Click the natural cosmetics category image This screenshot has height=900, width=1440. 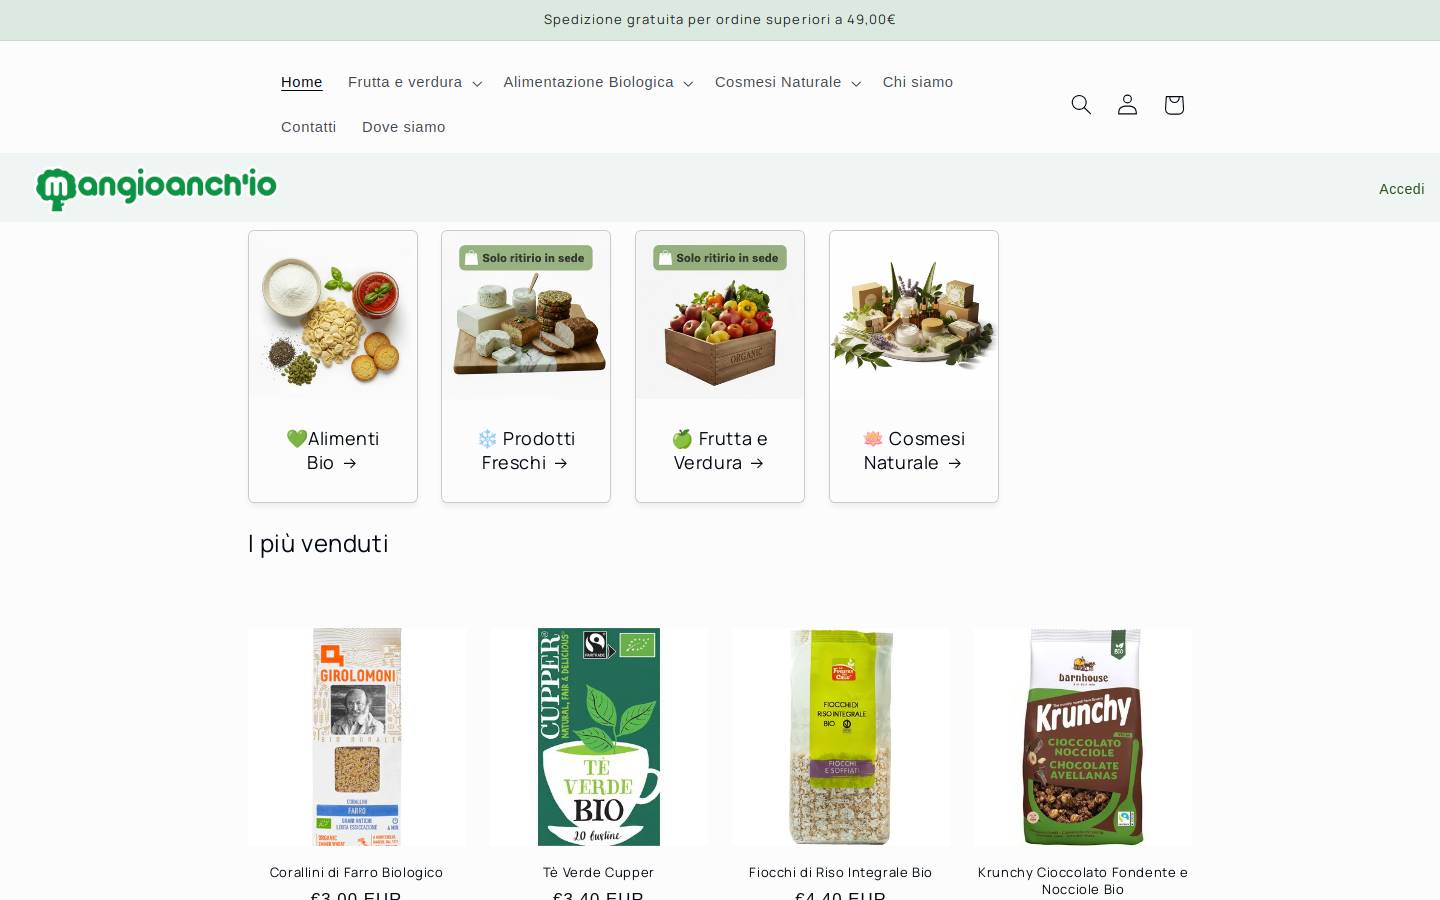click(x=914, y=315)
